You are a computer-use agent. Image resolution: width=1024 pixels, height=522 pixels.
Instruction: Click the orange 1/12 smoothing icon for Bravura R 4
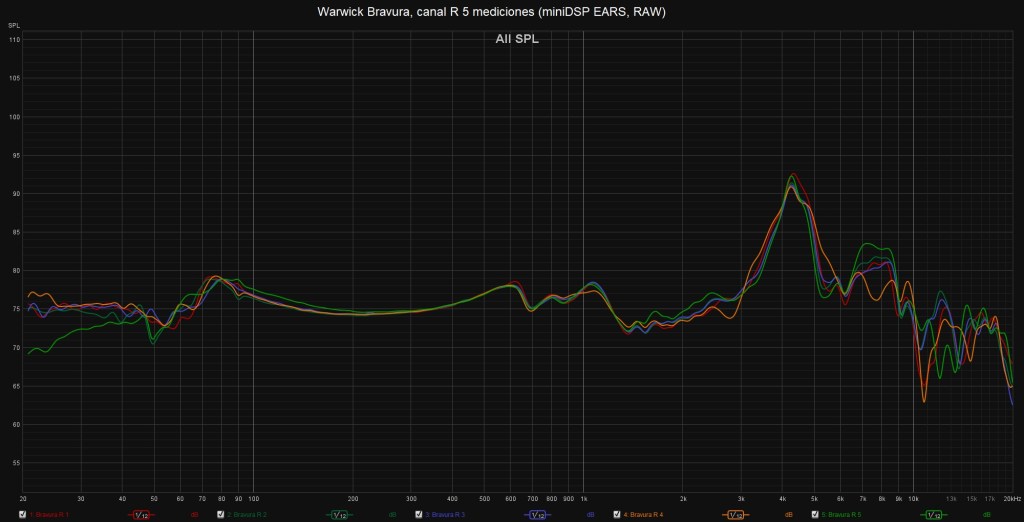pos(736,515)
